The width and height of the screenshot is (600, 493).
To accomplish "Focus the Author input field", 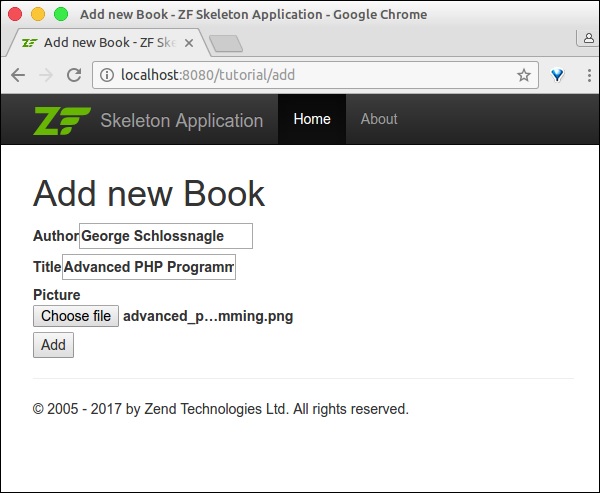I will pyautogui.click(x=166, y=236).
